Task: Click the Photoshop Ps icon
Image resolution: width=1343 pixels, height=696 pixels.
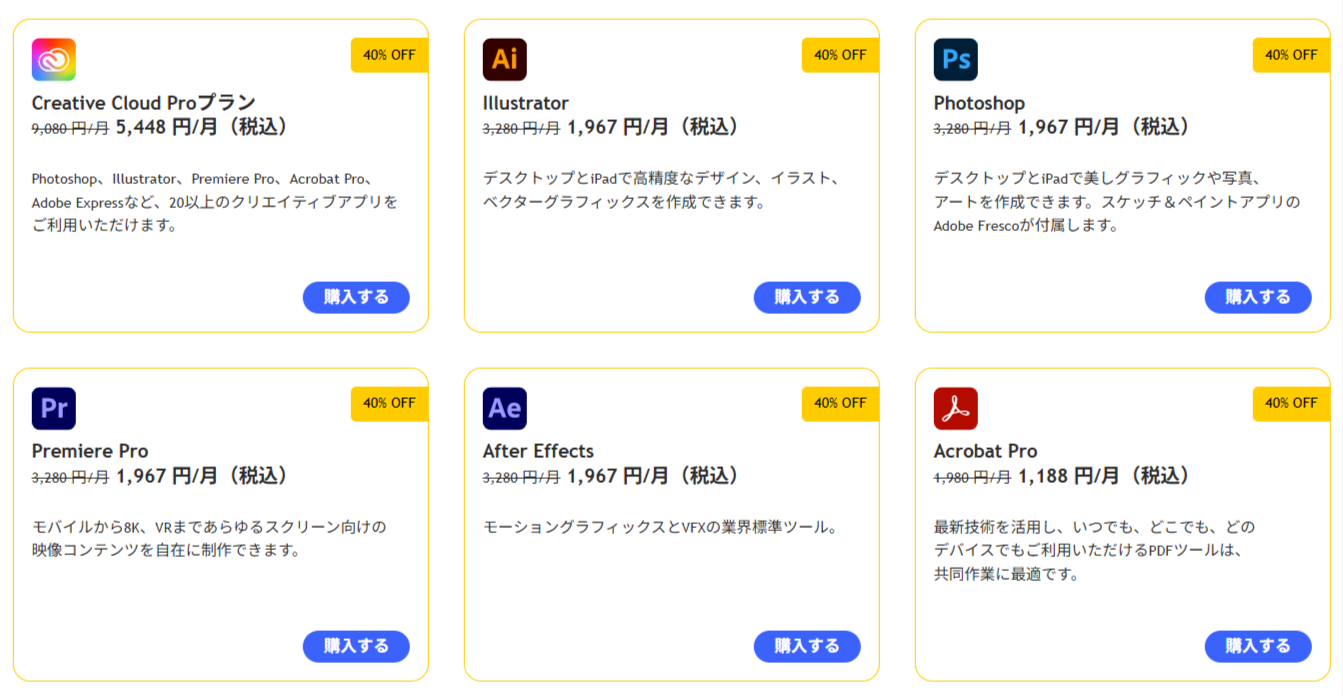Action: (956, 59)
